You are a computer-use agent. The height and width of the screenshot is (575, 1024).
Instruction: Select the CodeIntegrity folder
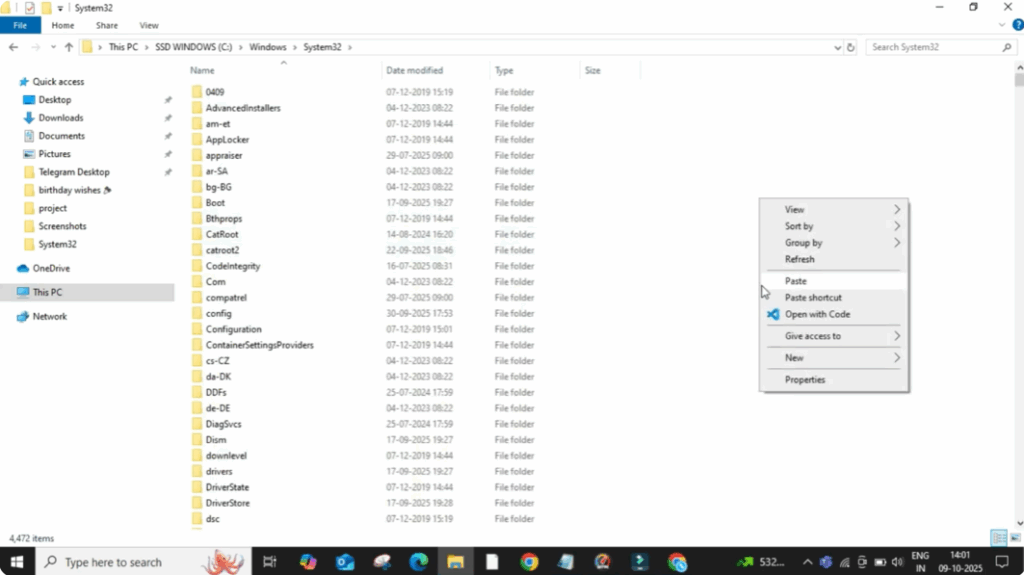coord(232,267)
